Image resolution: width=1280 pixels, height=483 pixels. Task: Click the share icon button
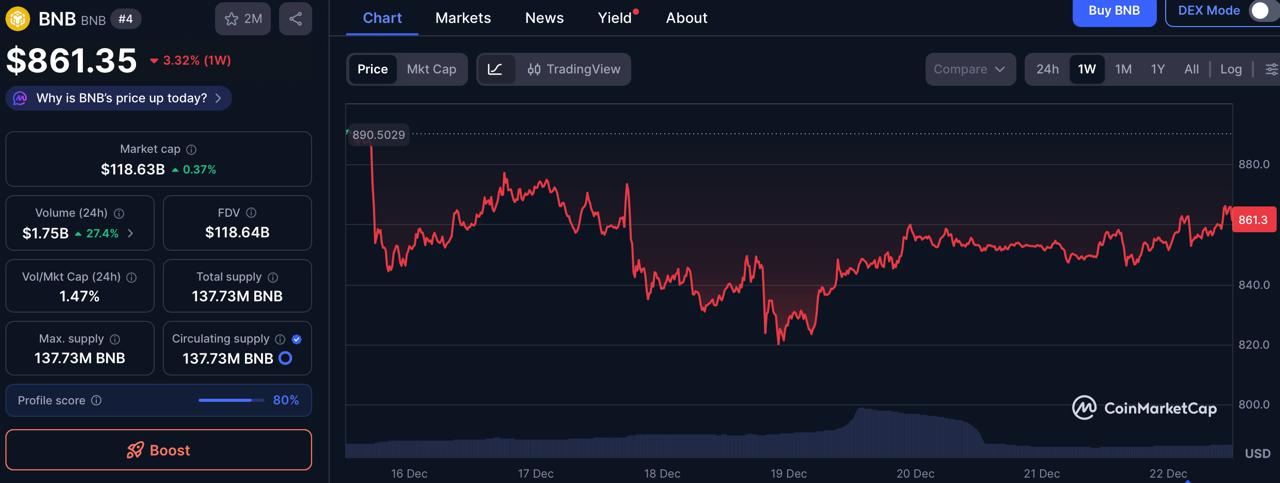(x=295, y=19)
